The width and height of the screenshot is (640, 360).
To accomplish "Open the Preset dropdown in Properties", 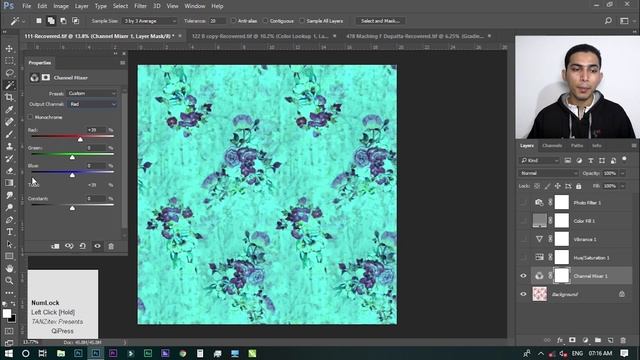I will coord(92,93).
